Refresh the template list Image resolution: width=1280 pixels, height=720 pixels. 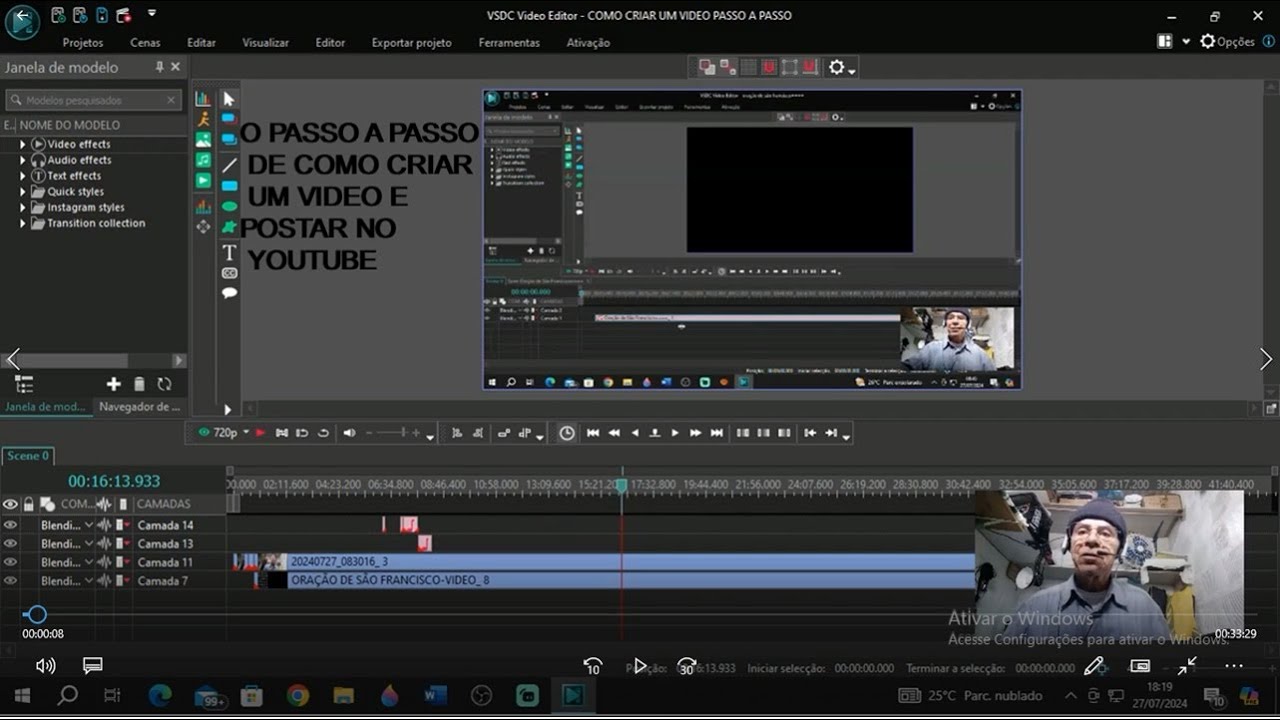164,384
